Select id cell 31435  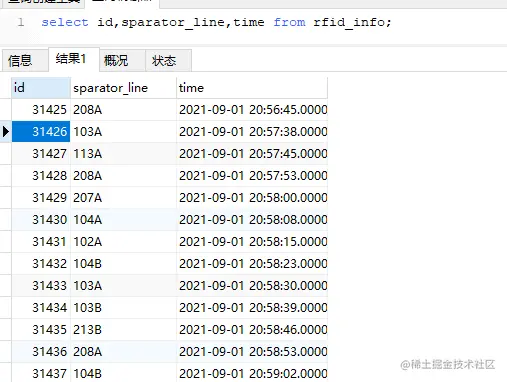(41, 330)
